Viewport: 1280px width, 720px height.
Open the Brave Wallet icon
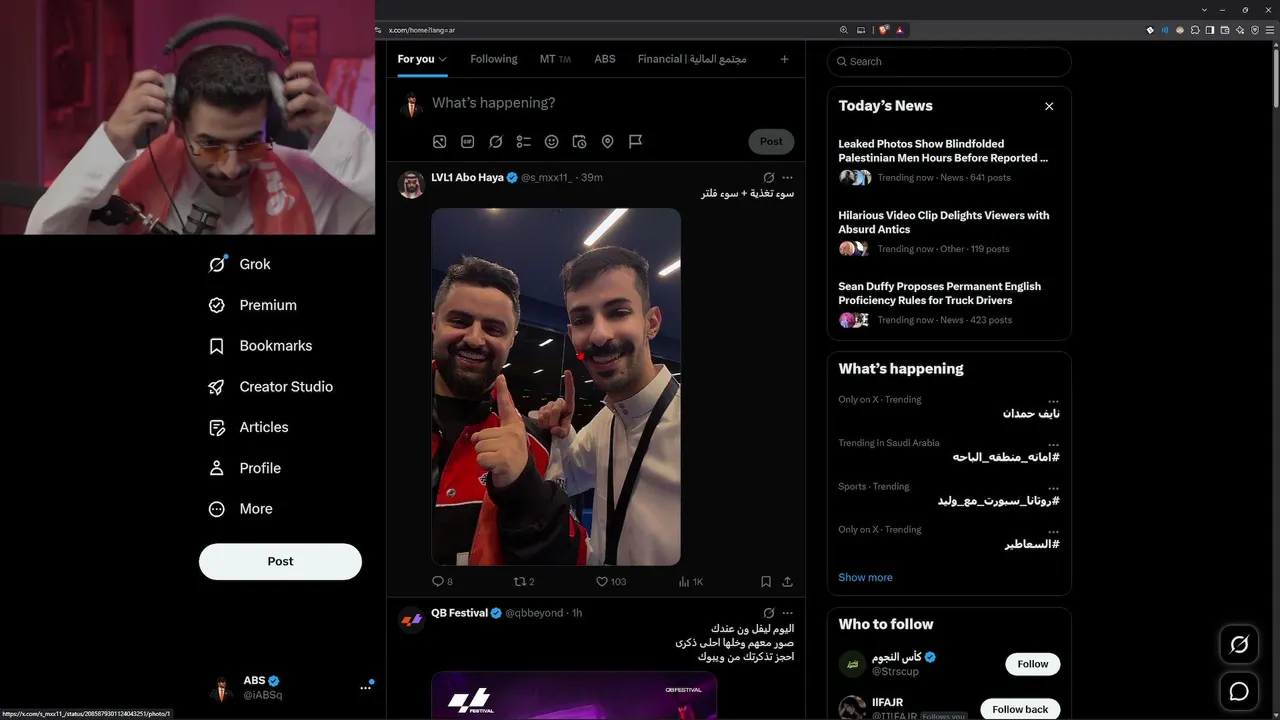(x=1225, y=30)
